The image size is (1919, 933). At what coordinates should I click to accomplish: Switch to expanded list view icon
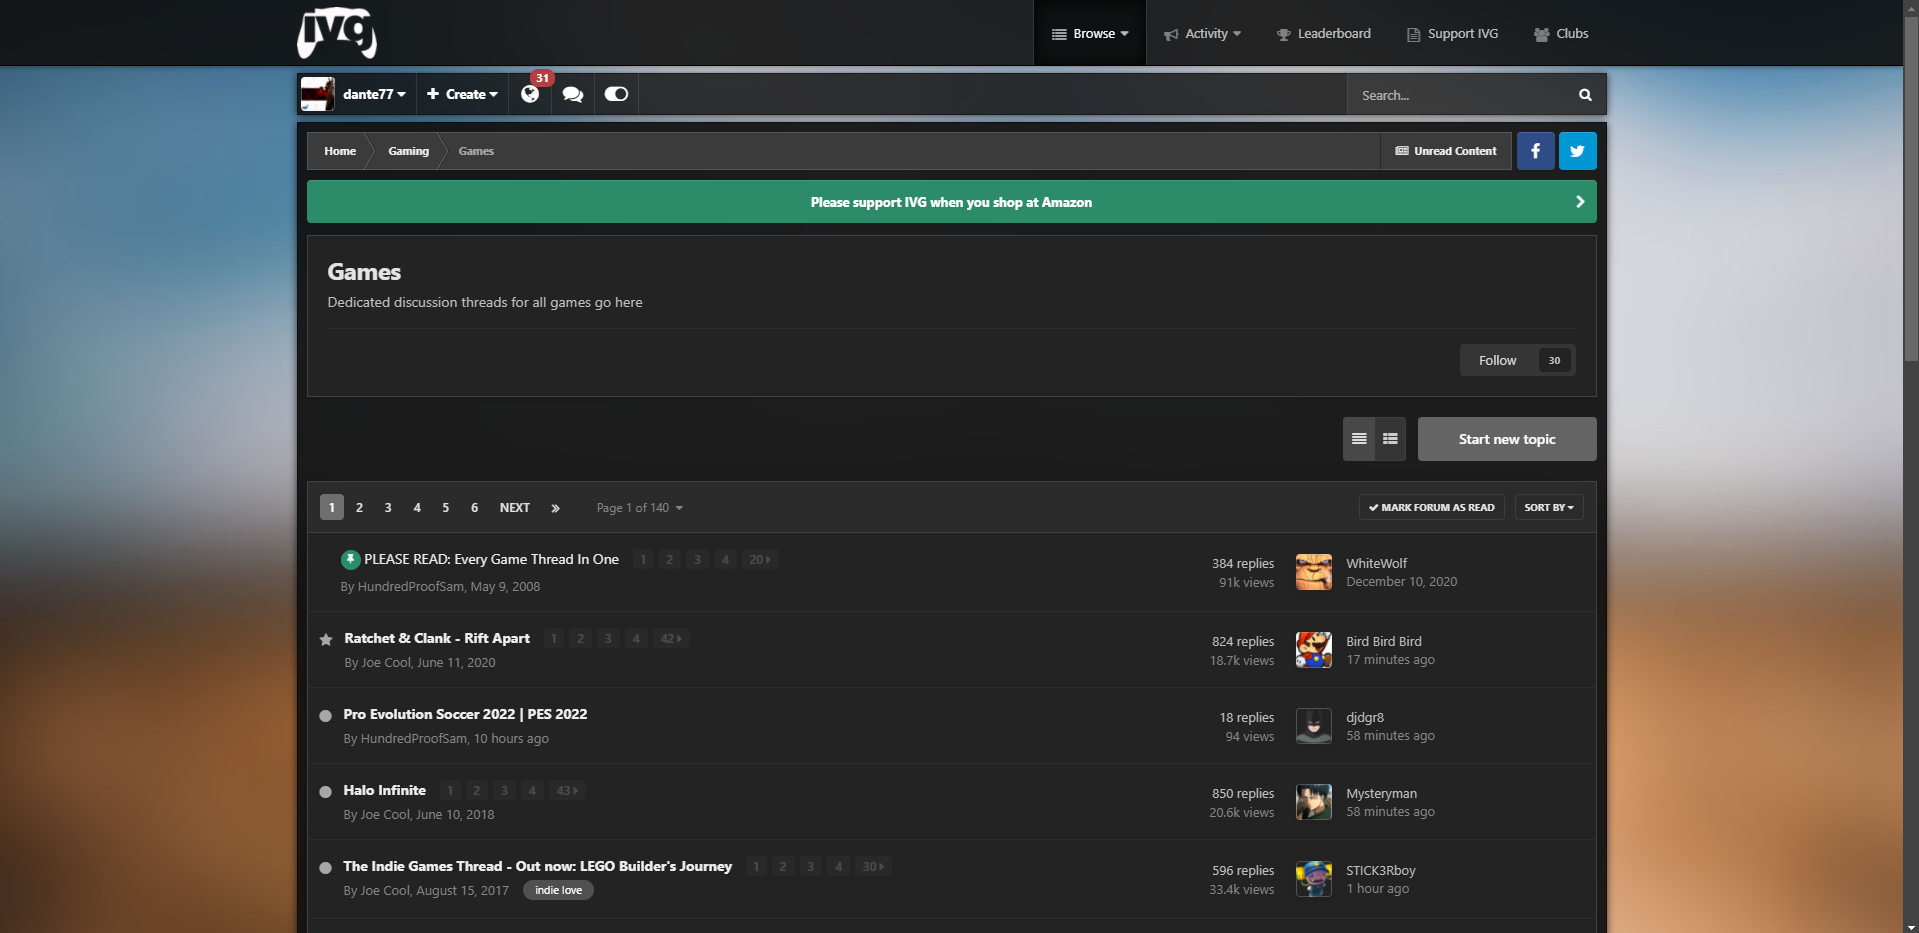[x=1390, y=439]
